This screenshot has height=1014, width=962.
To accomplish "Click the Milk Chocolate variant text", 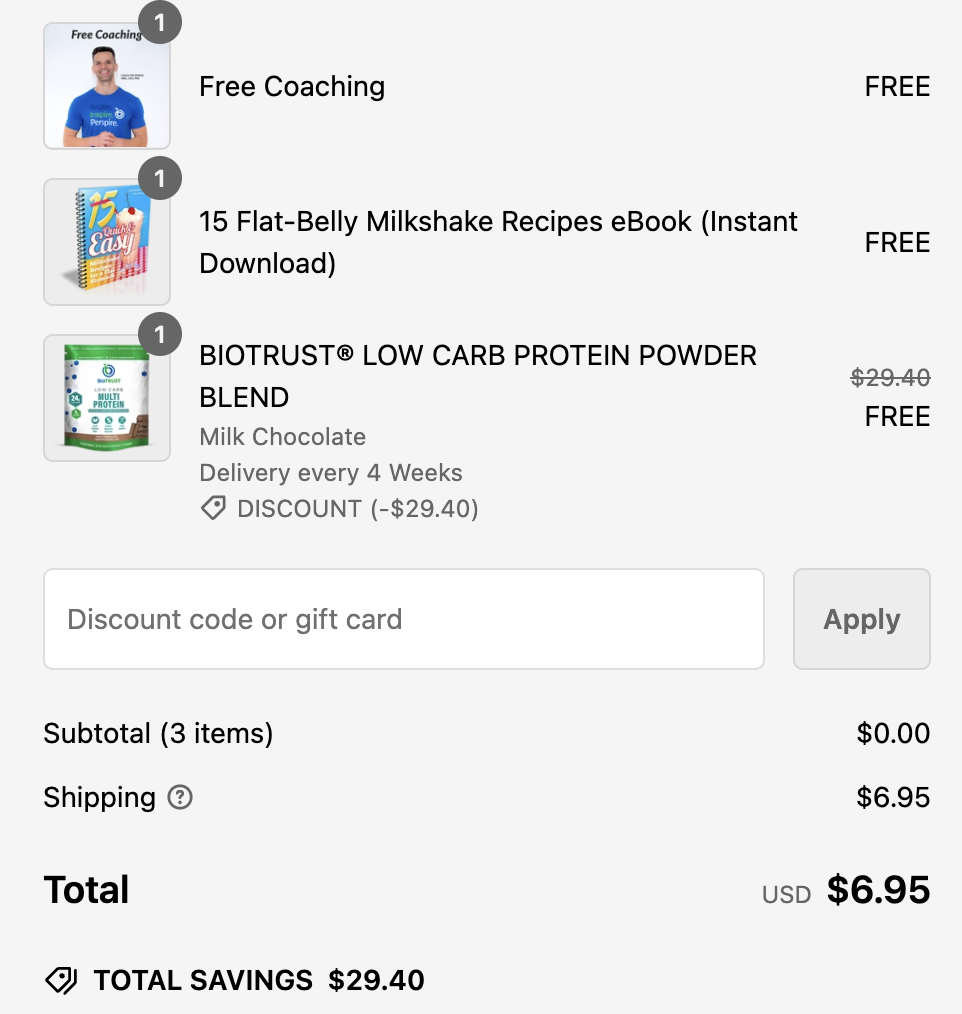I will [x=283, y=437].
